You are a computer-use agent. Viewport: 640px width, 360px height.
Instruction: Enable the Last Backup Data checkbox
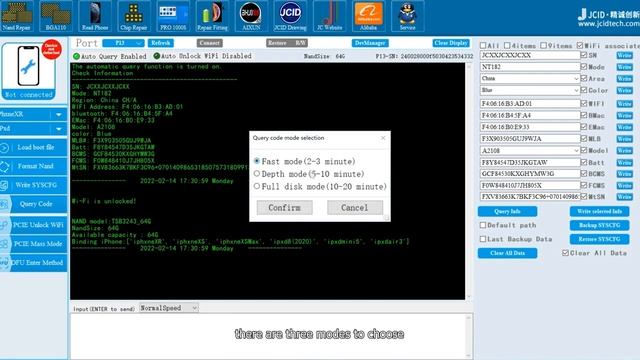[x=483, y=239]
